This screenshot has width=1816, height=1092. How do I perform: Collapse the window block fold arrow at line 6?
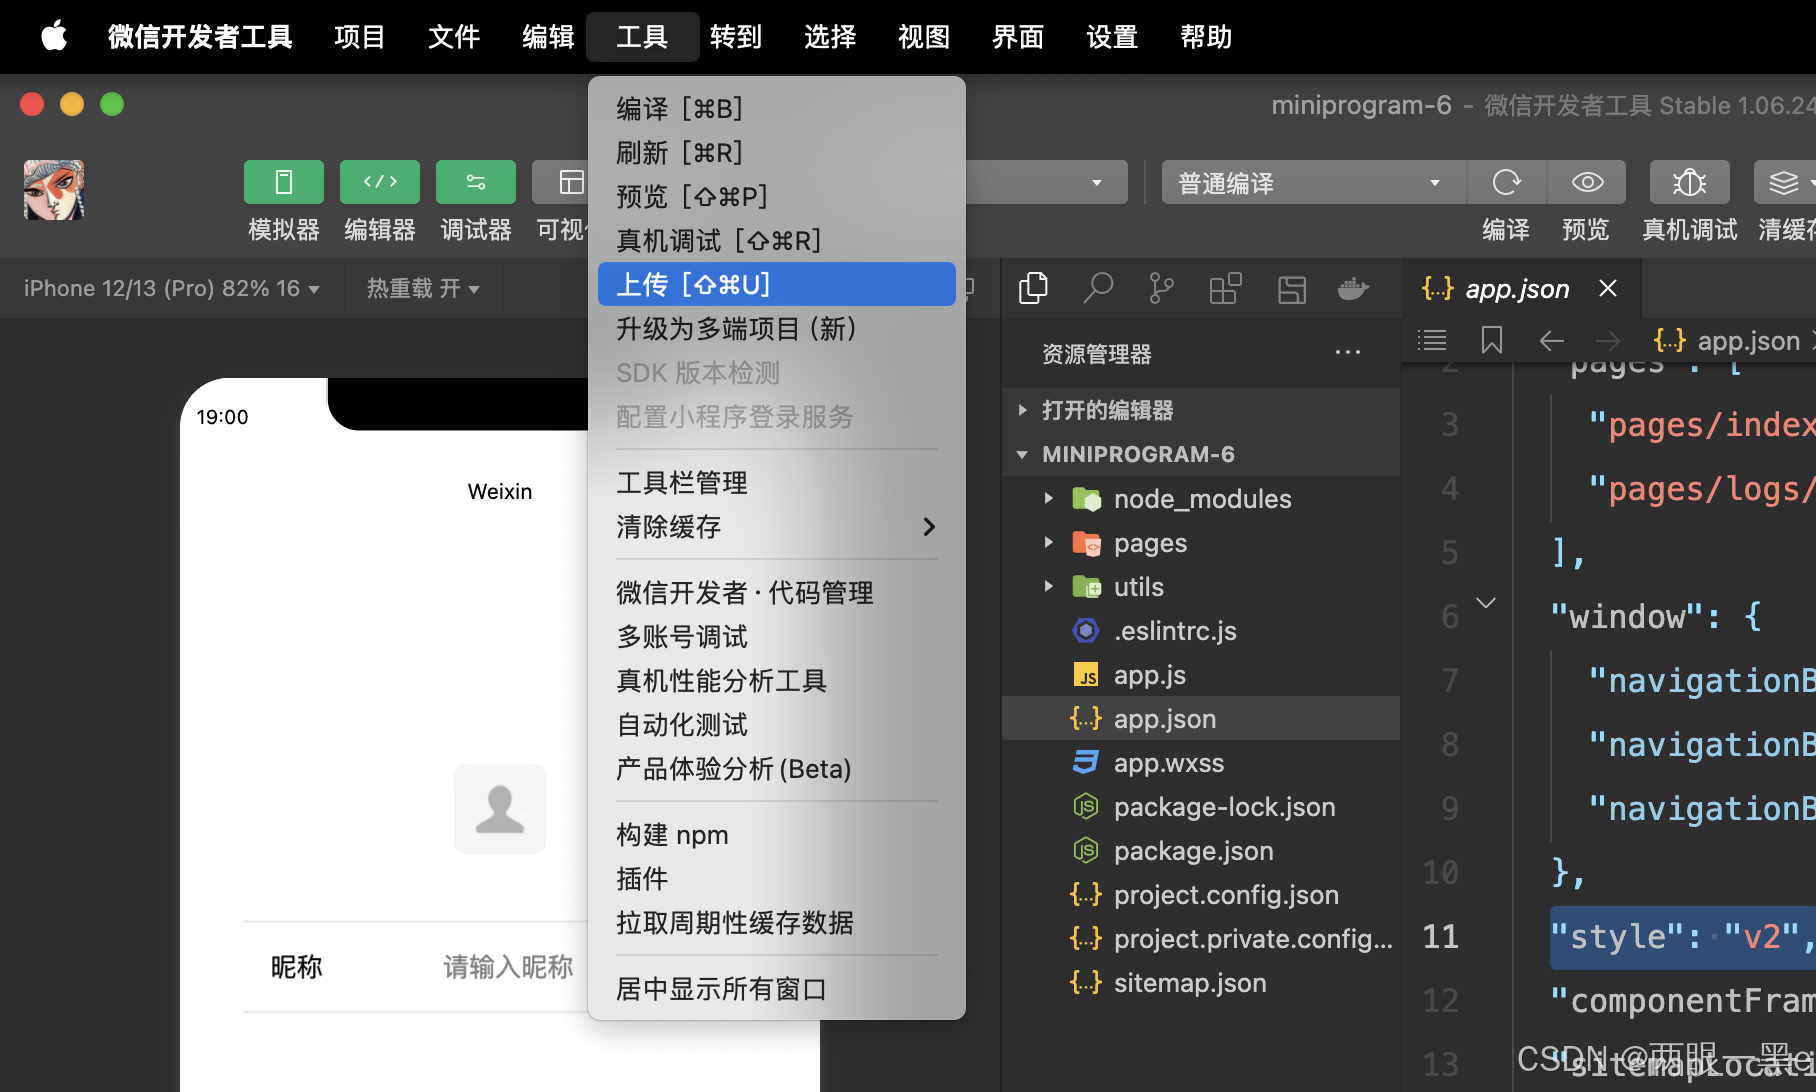click(x=1486, y=603)
